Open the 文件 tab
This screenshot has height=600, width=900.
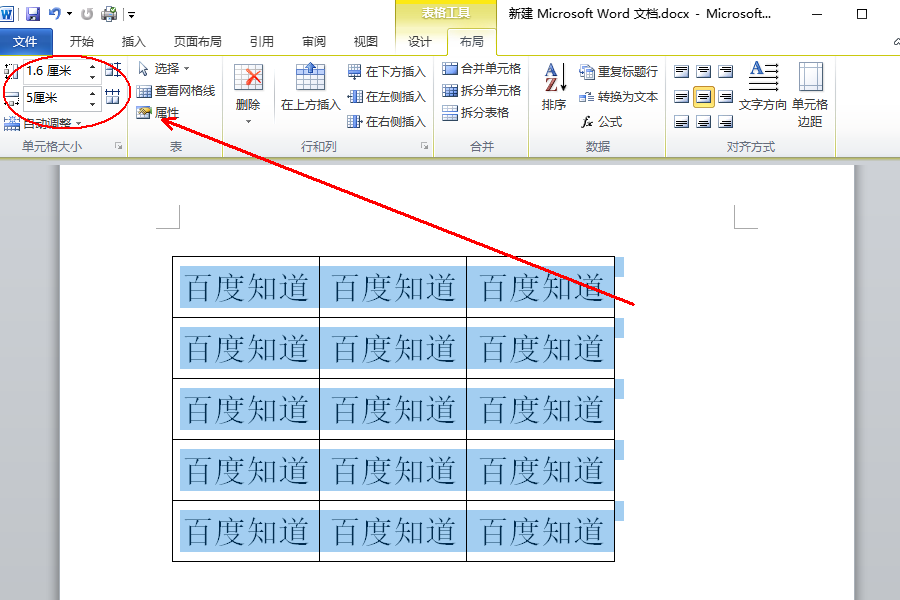pos(25,41)
